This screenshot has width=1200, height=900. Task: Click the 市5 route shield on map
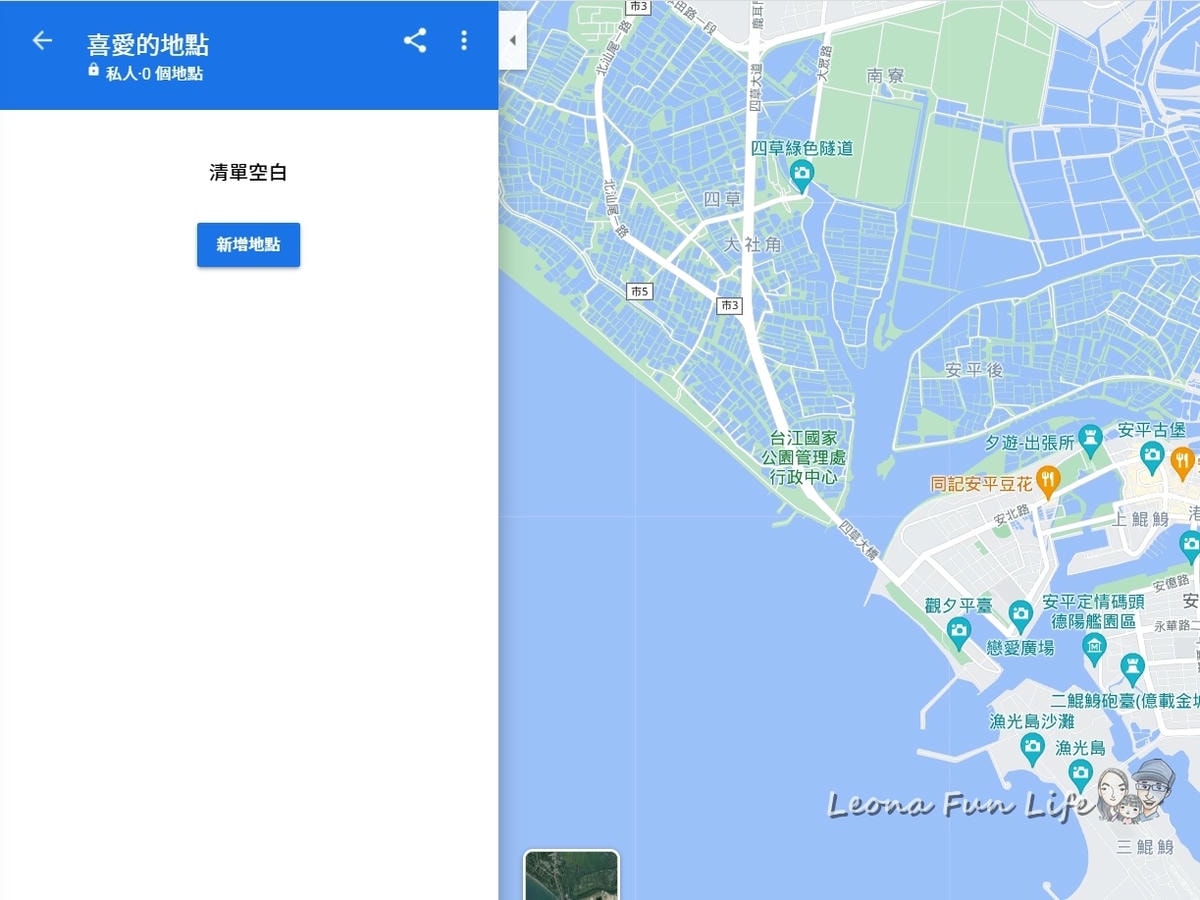pyautogui.click(x=639, y=291)
